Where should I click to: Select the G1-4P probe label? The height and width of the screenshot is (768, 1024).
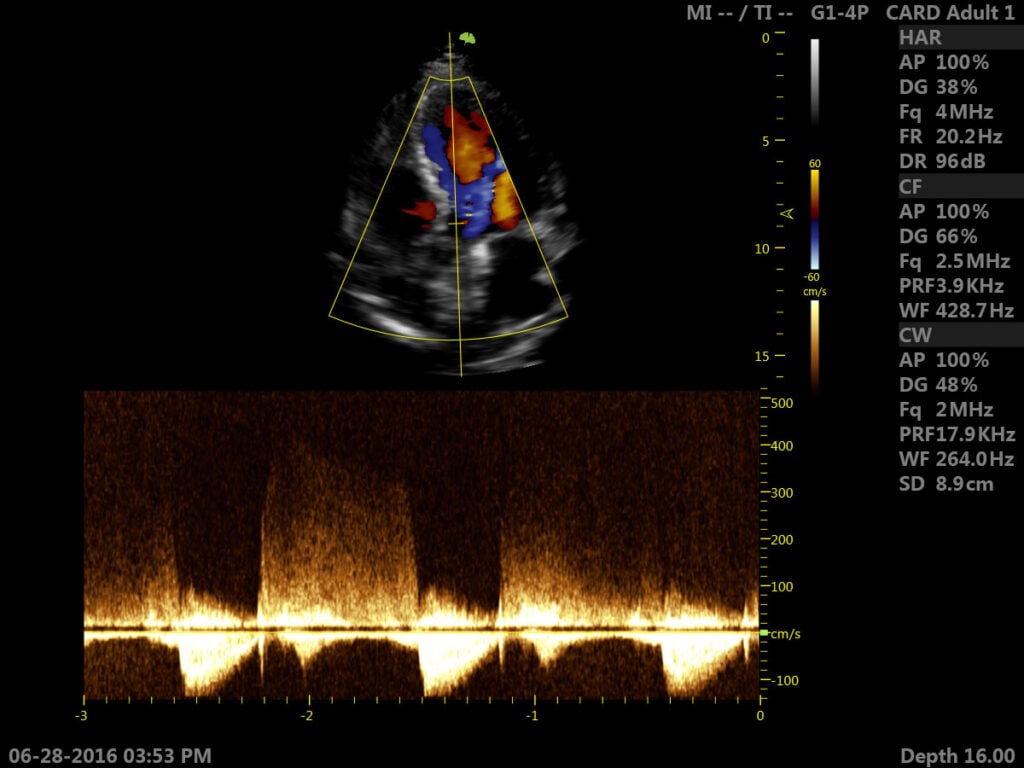tap(839, 13)
